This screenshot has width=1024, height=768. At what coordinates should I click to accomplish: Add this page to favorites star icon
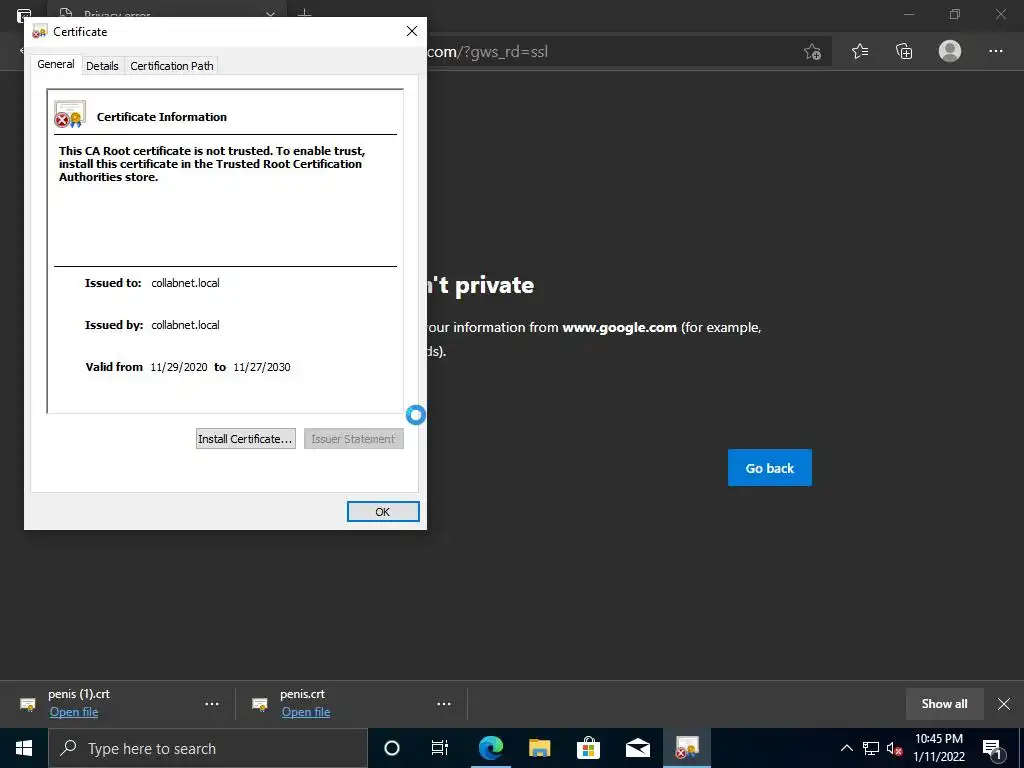(812, 52)
